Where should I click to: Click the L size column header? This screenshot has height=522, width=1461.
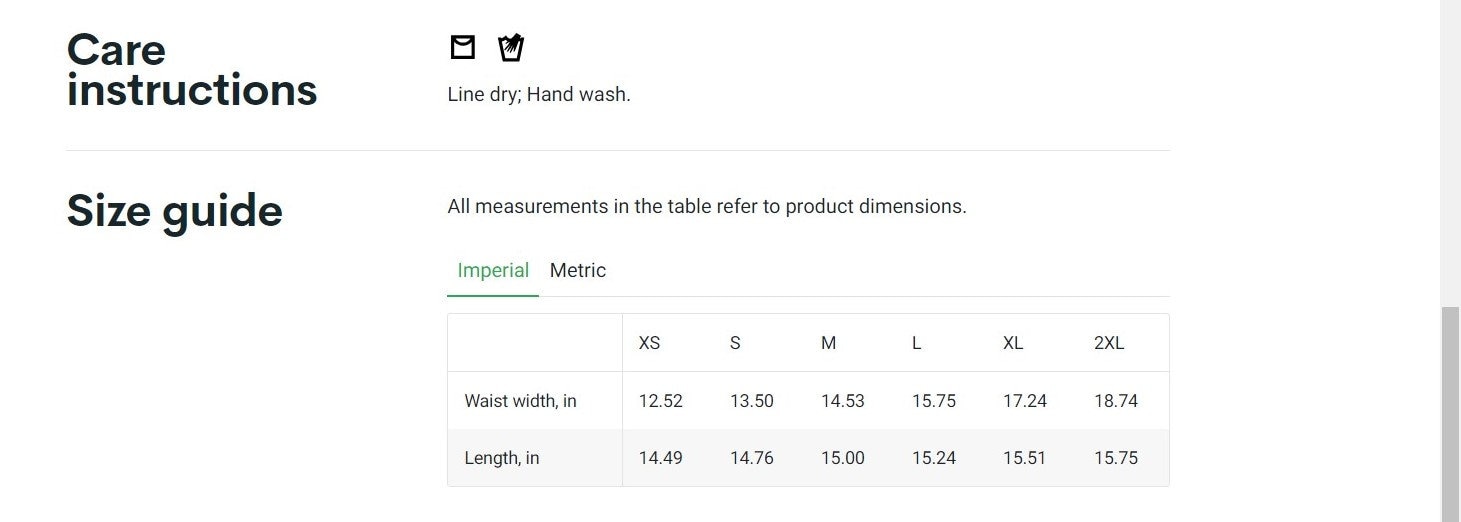pos(916,343)
